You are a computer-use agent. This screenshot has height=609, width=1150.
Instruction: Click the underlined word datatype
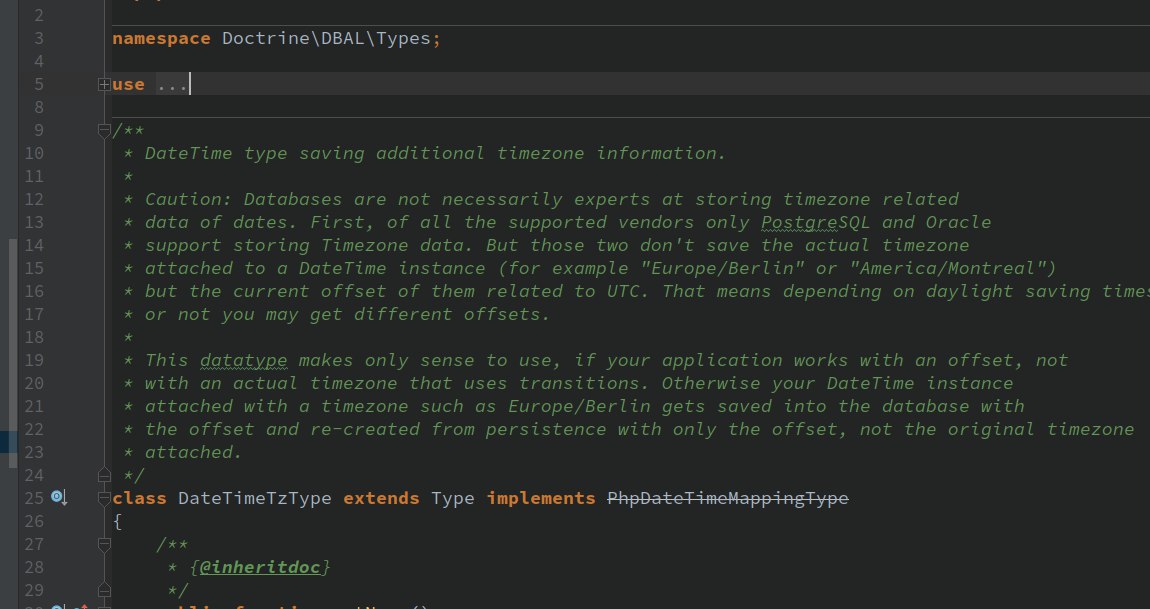[x=243, y=360]
